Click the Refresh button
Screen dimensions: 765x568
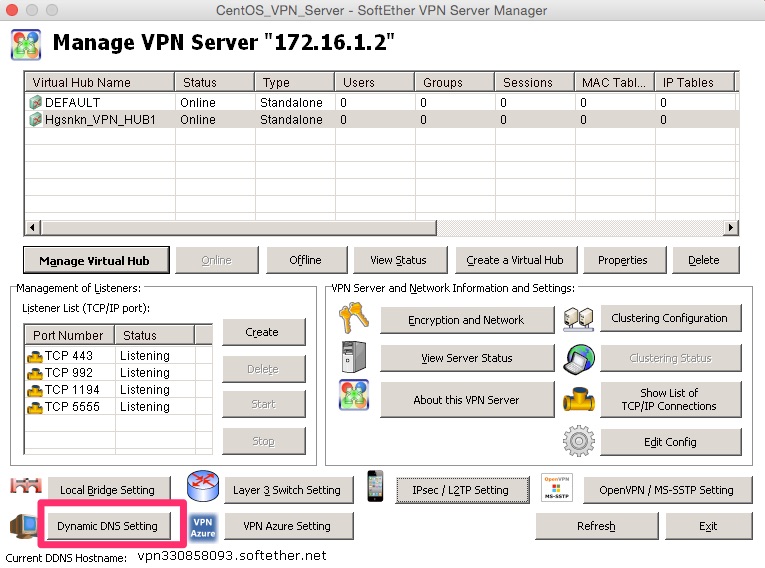tap(597, 526)
